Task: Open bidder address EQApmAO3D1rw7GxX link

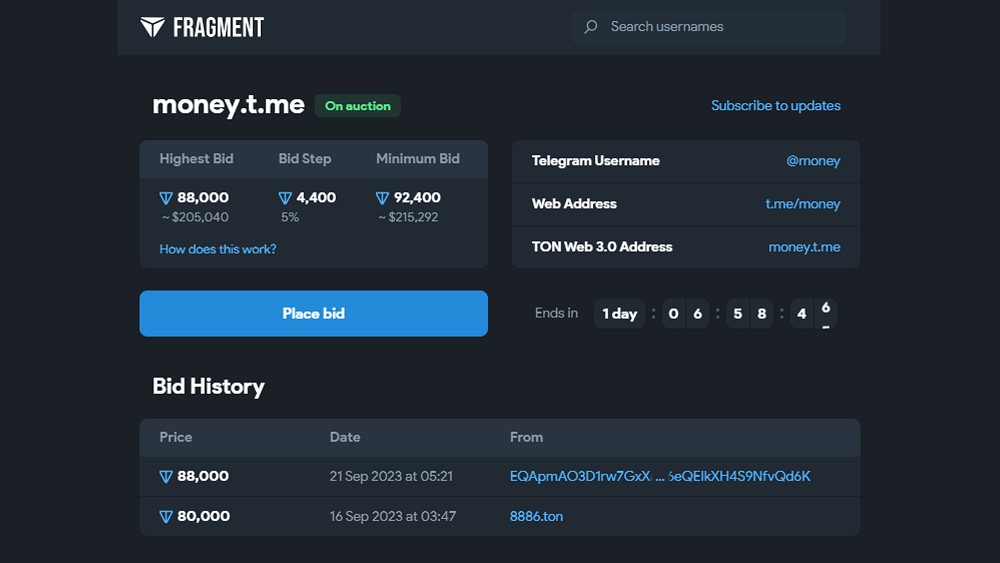Action: coord(660,476)
